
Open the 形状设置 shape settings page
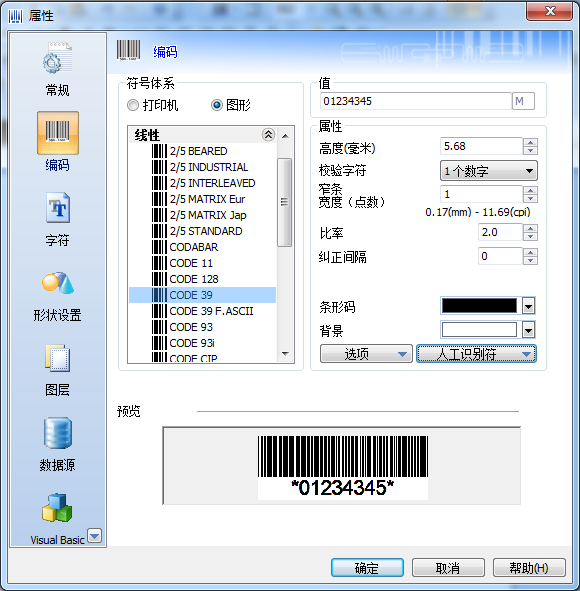pos(57,296)
